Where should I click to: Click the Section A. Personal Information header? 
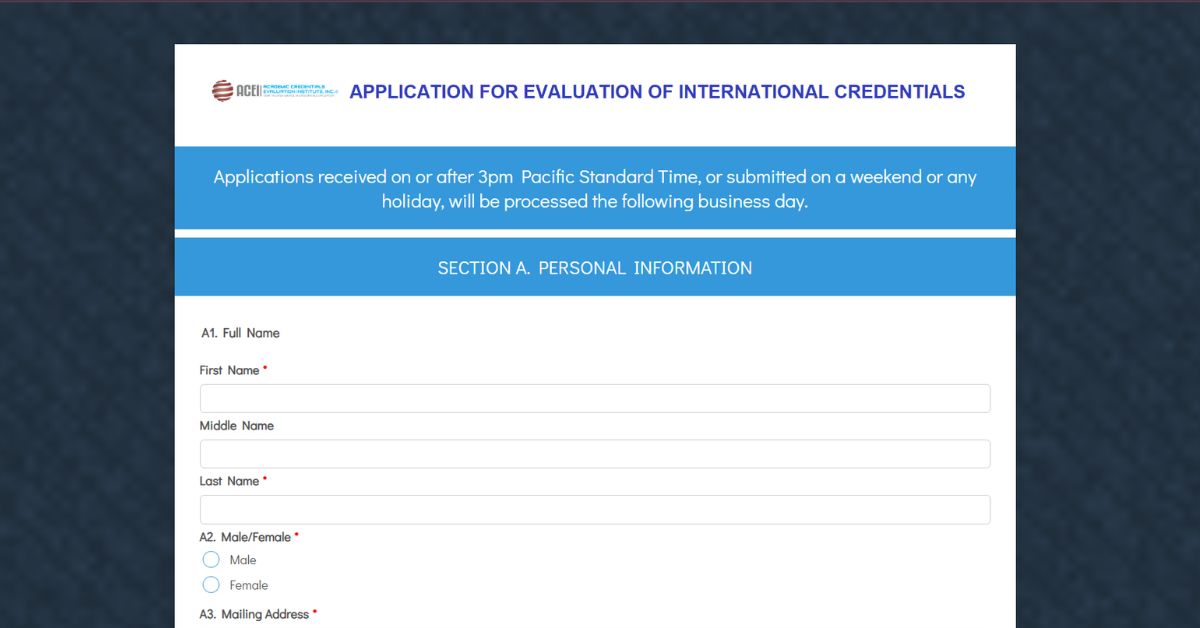click(595, 268)
